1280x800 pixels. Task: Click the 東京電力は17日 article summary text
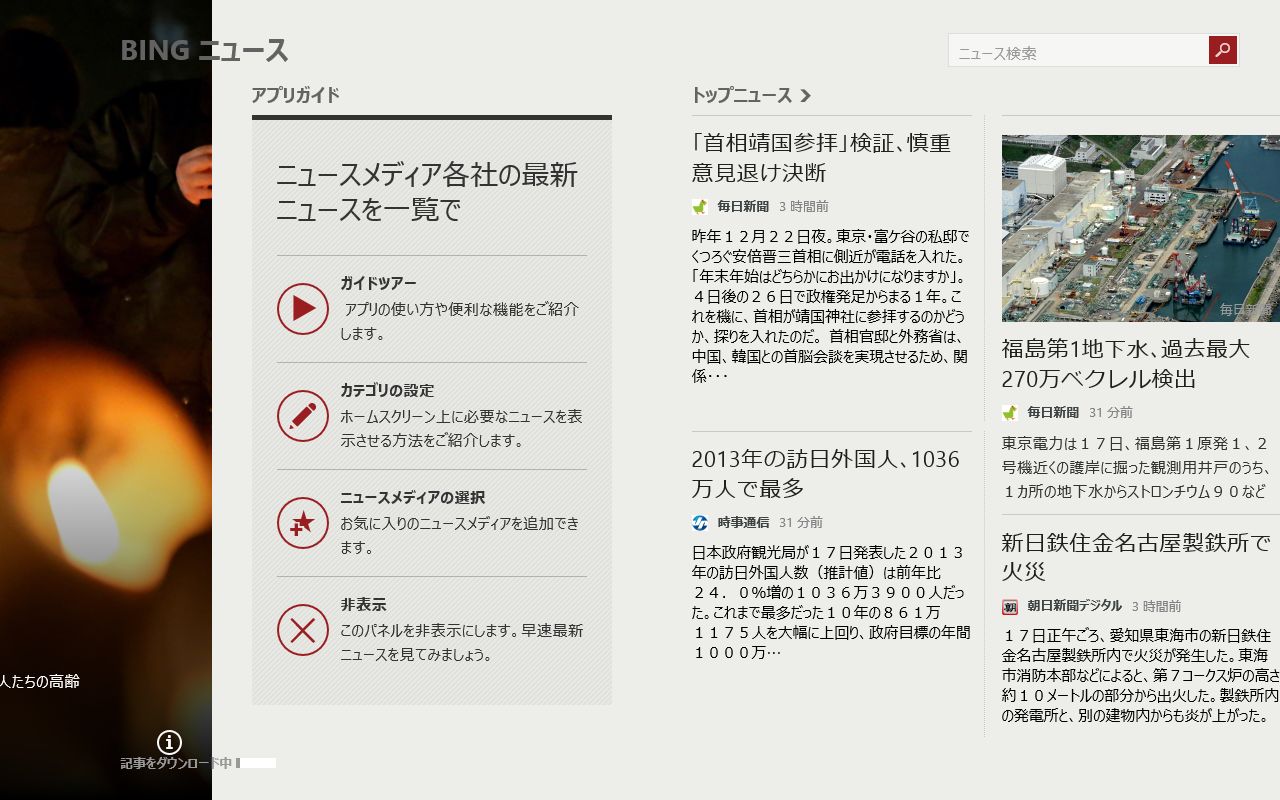[x=1136, y=467]
